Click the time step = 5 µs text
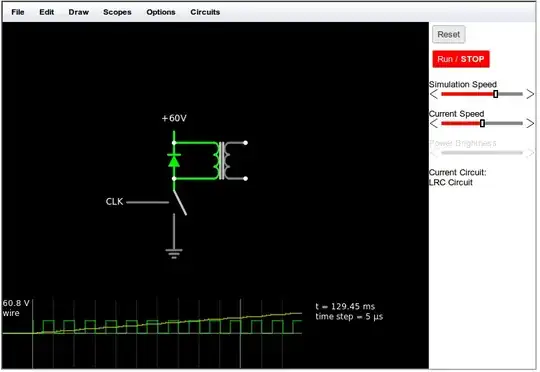The height and width of the screenshot is (372, 540). [349, 317]
